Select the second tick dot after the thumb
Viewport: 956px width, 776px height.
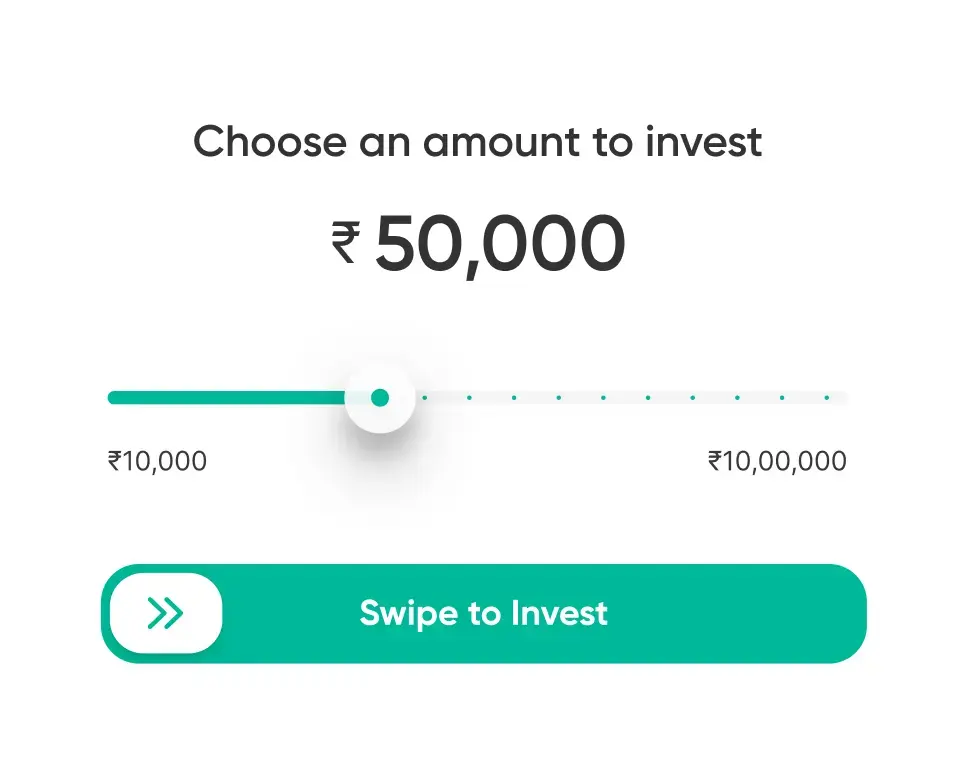(x=469, y=397)
